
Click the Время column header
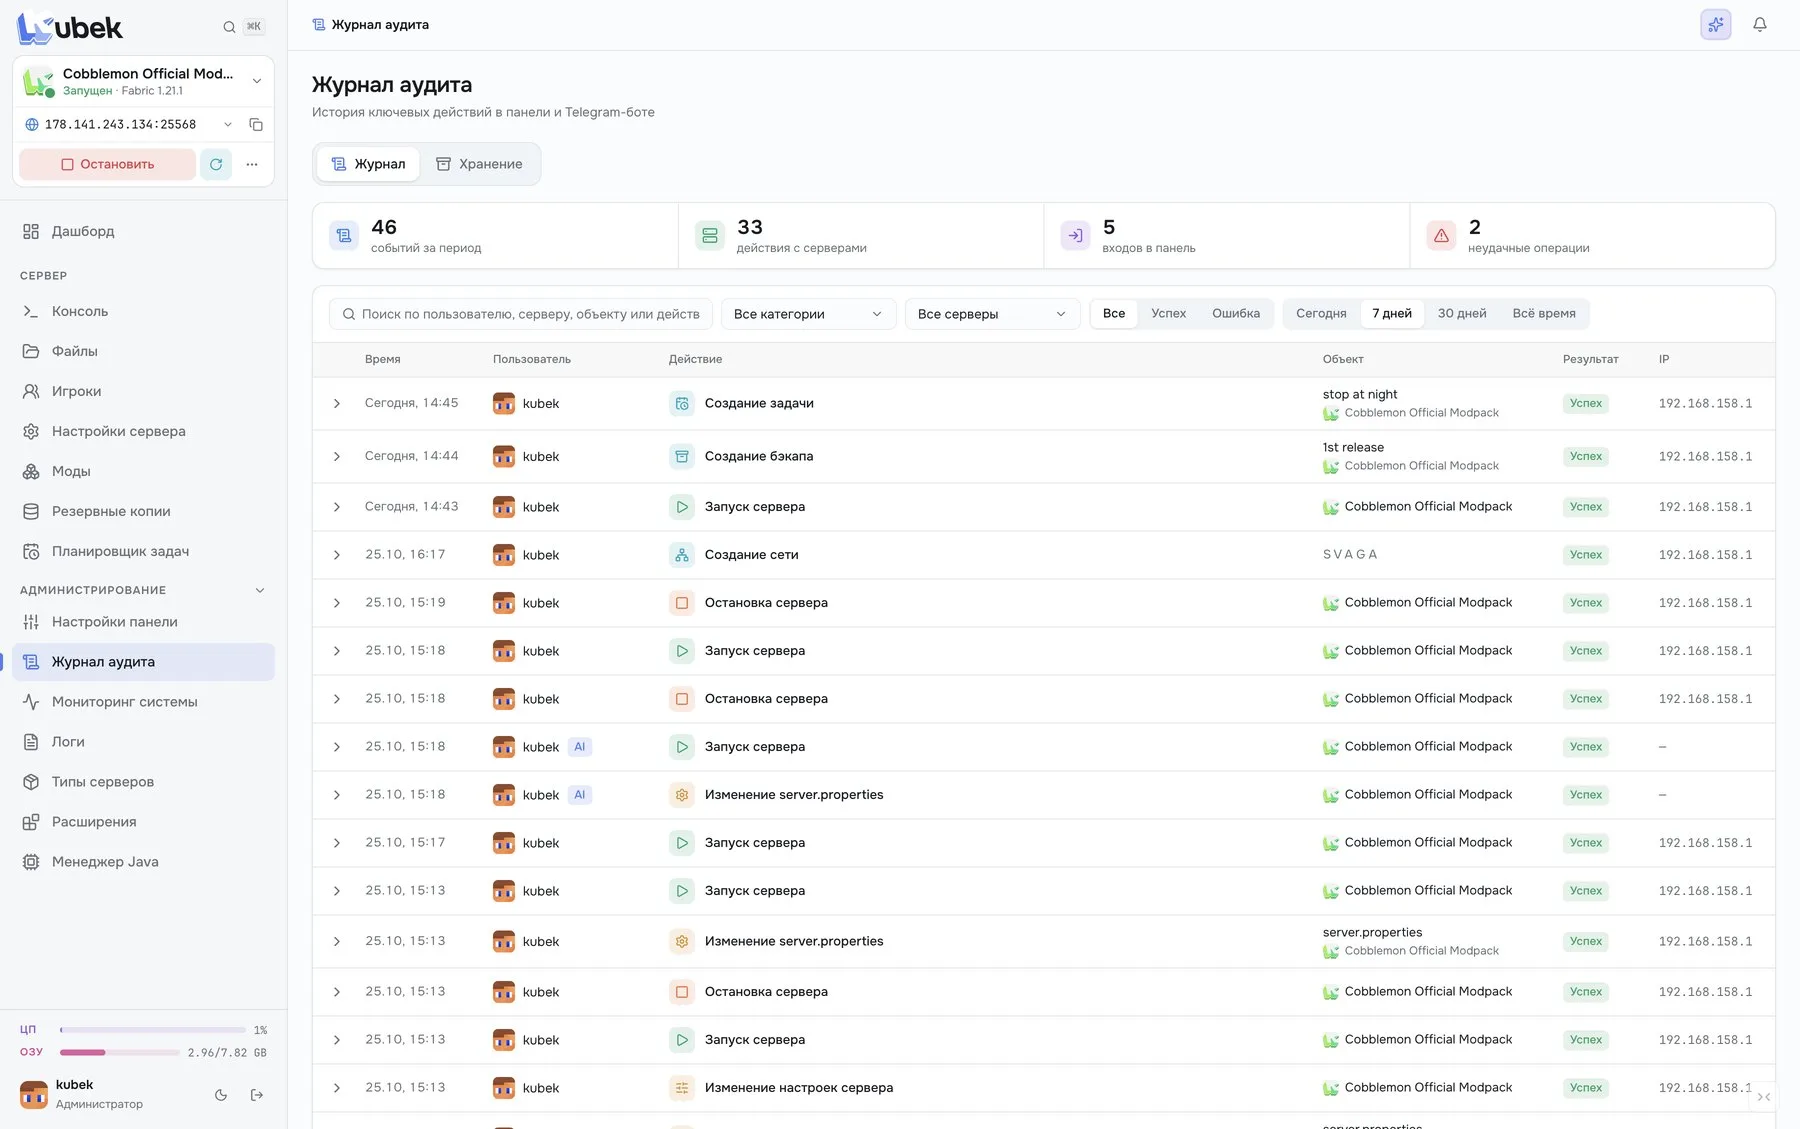(x=383, y=359)
